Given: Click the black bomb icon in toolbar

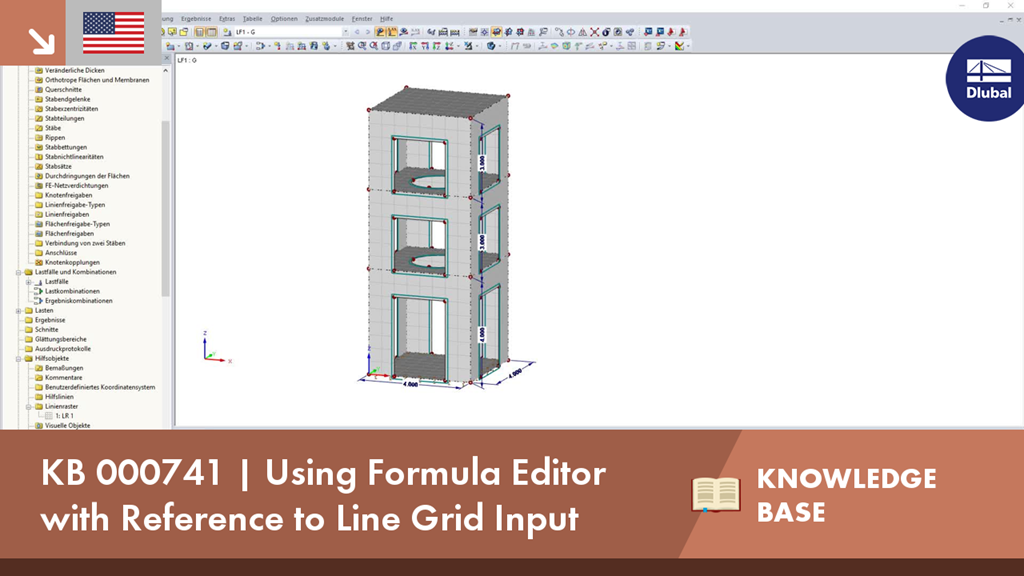Looking at the screenshot, I should coord(606,31).
